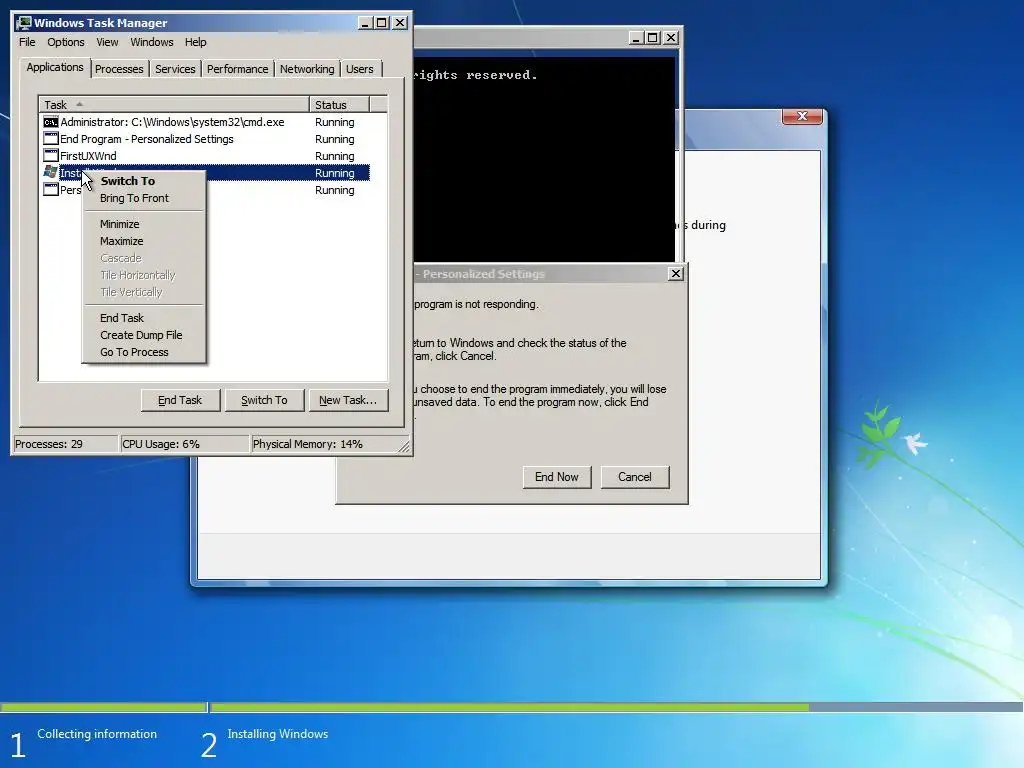Click End Now in the Personalized Settings dialog
Viewport: 1024px width, 768px height.
click(556, 477)
